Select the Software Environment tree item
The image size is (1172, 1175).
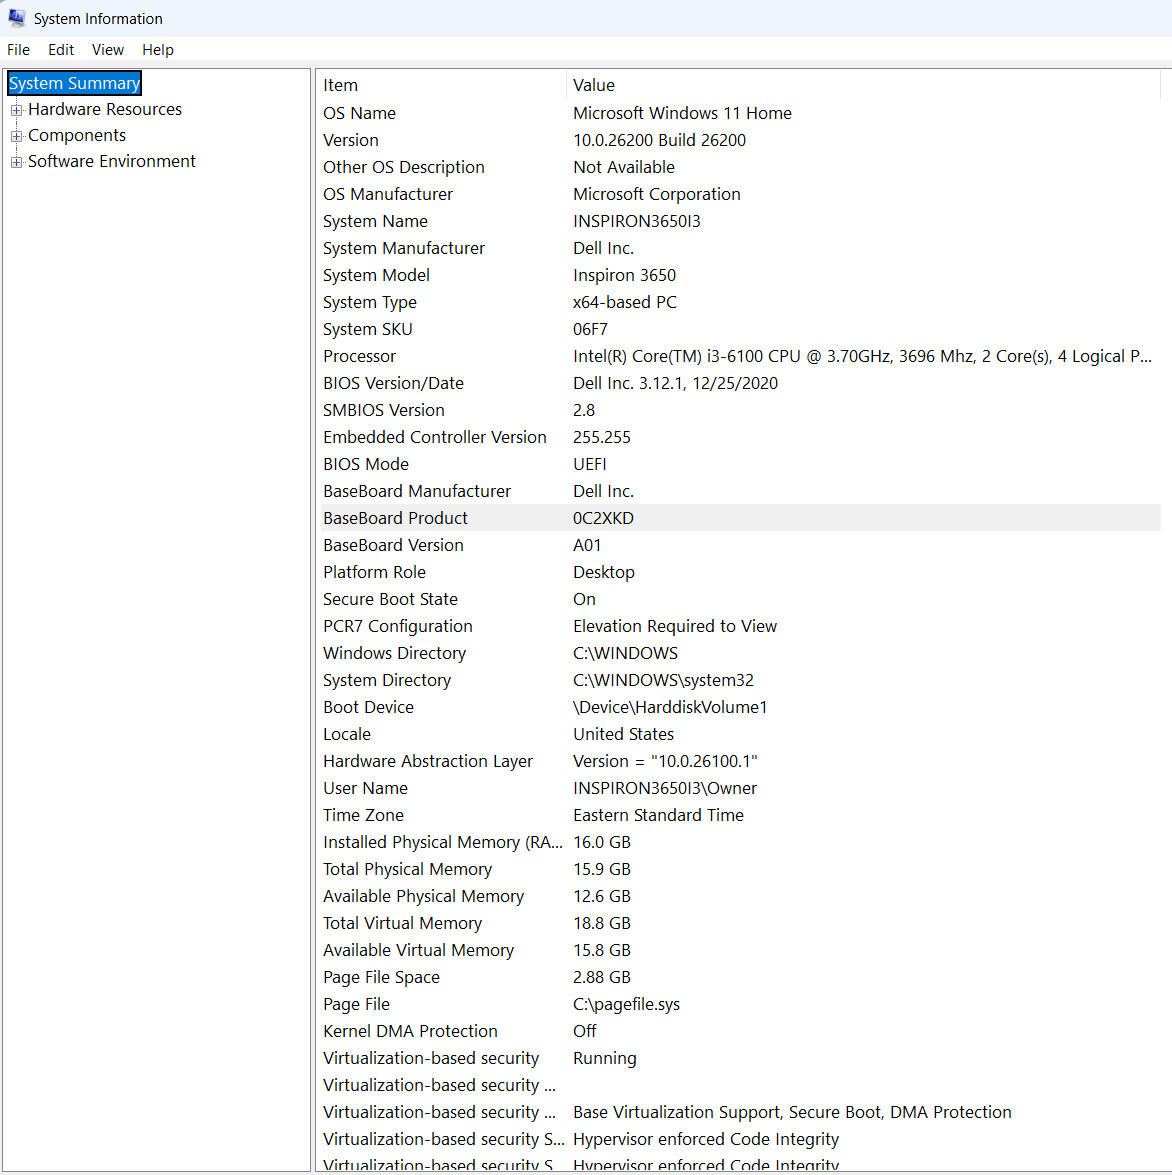click(x=112, y=161)
